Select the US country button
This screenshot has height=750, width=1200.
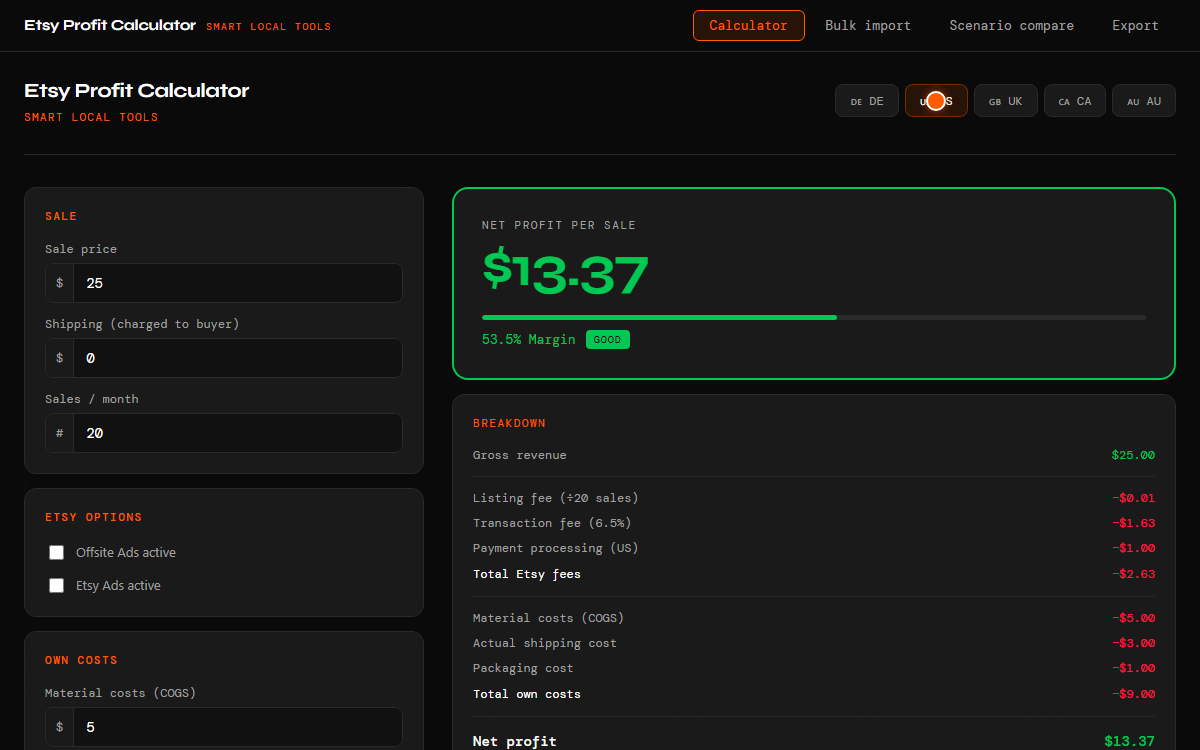936,101
